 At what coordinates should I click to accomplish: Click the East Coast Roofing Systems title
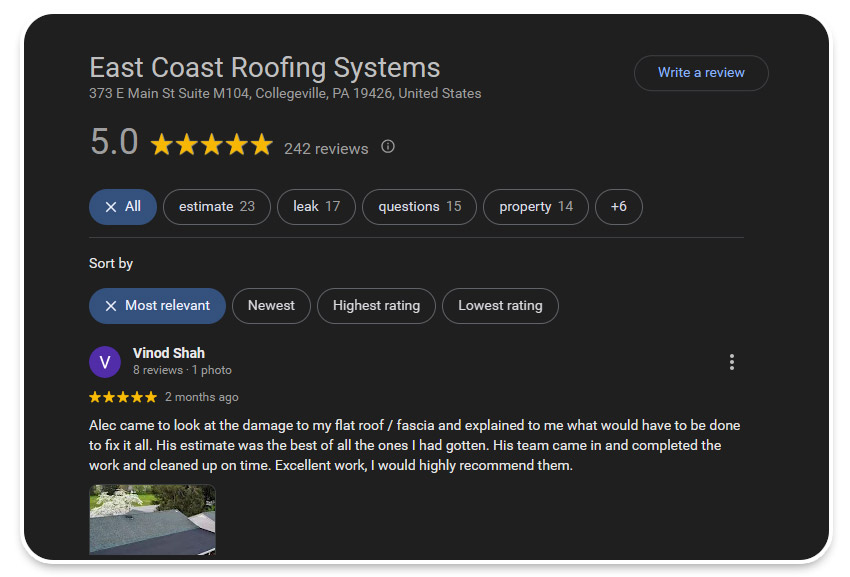(x=264, y=68)
